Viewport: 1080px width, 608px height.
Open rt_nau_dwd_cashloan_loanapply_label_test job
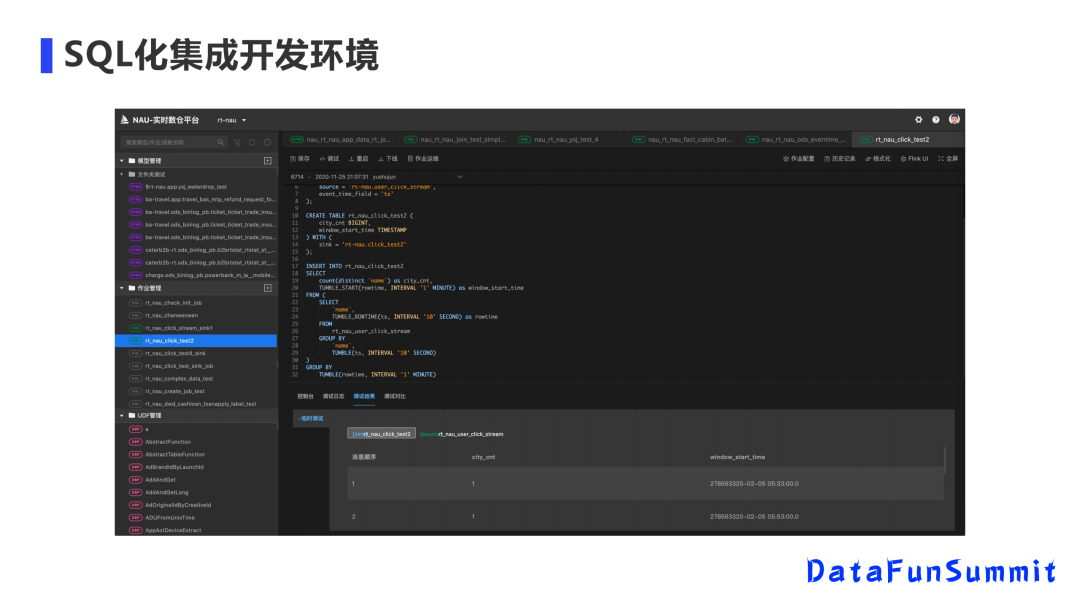200,403
